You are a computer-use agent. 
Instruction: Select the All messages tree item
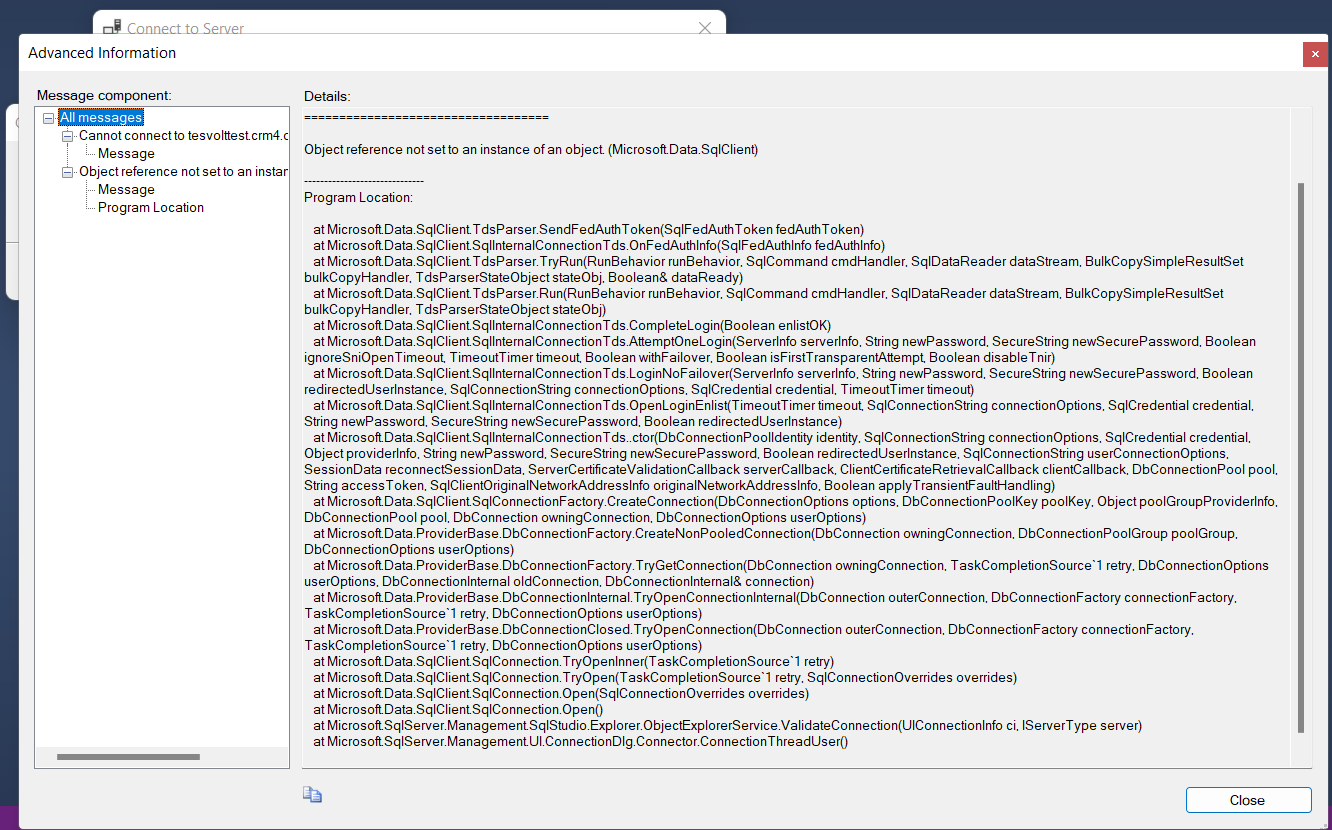[101, 118]
